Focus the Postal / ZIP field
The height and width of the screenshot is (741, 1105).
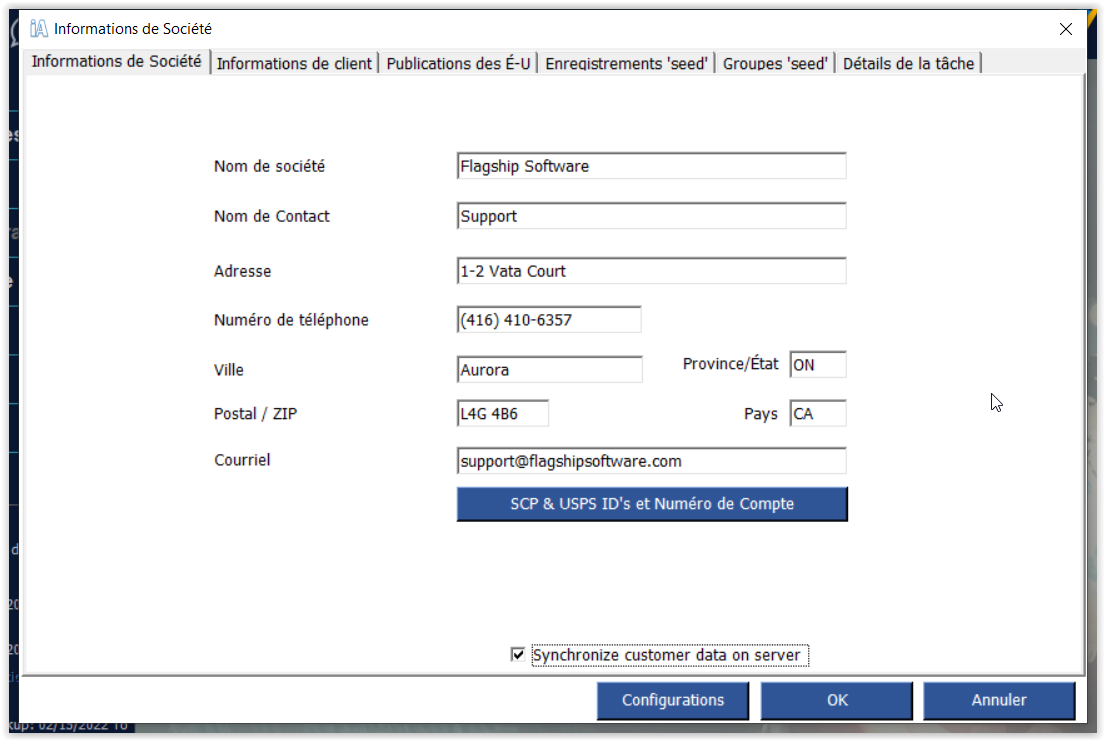point(502,413)
